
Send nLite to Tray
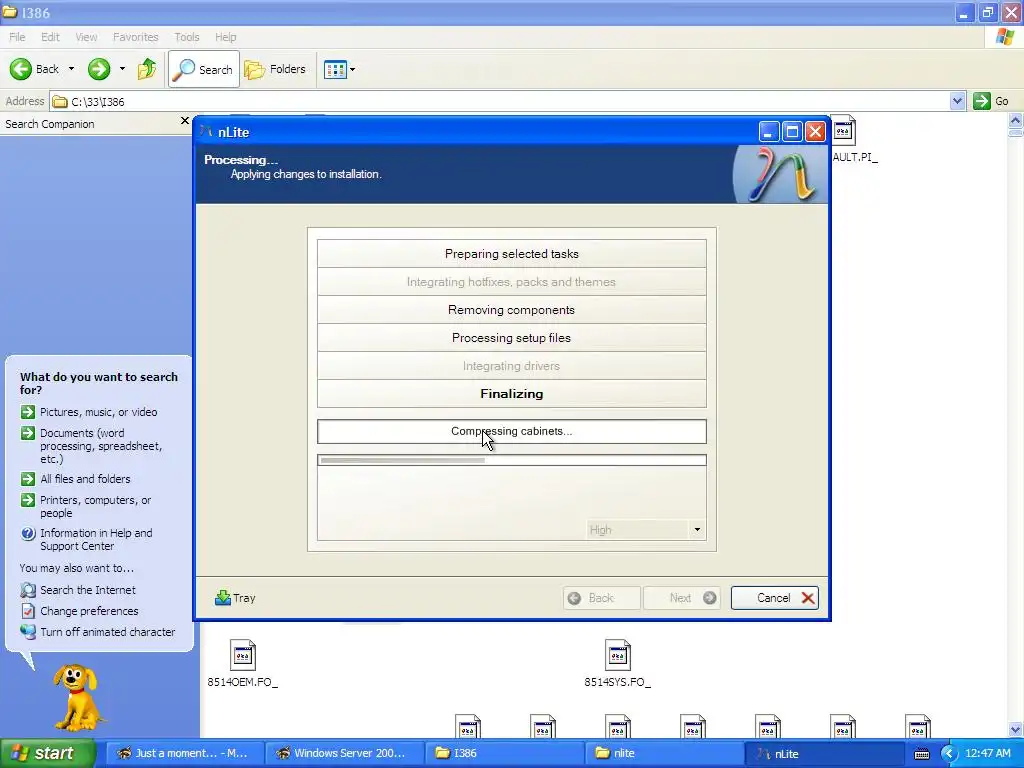coord(235,598)
